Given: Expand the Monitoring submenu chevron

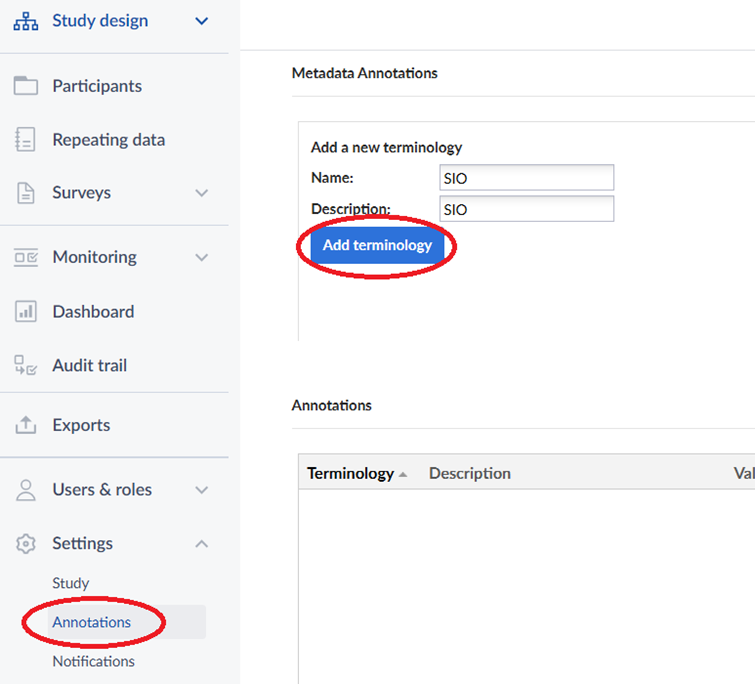Looking at the screenshot, I should (x=202, y=257).
